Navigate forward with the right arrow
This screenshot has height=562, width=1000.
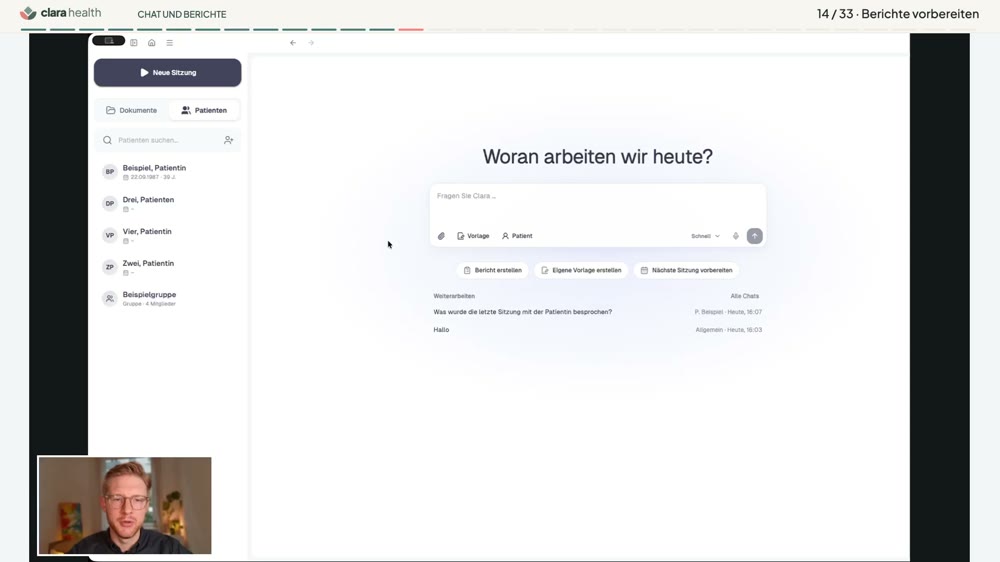(x=311, y=43)
